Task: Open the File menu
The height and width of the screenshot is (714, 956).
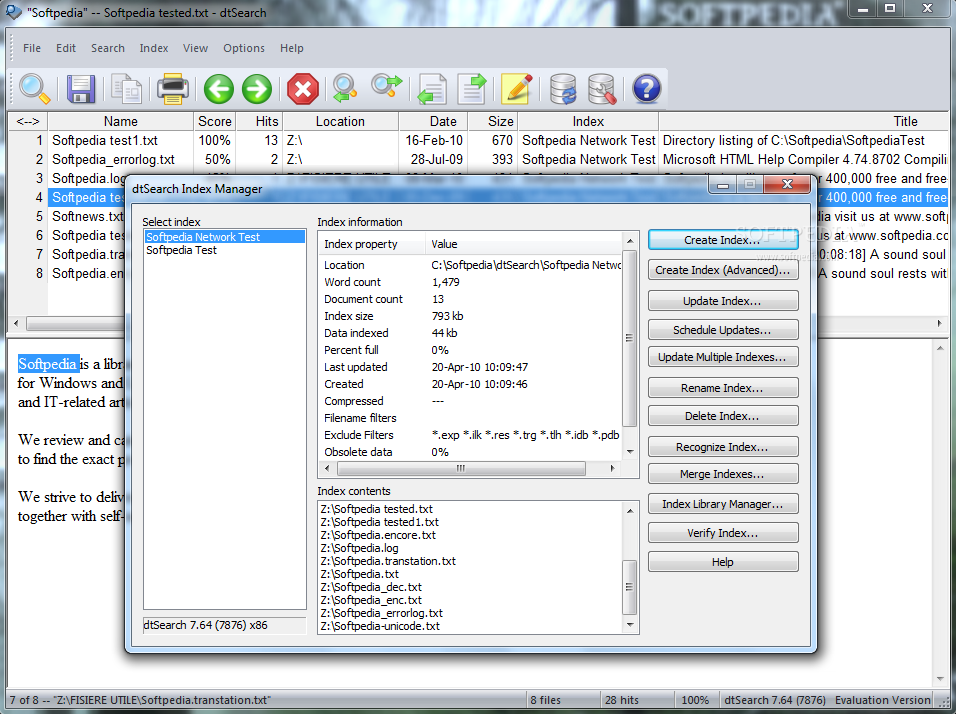Action: [x=32, y=48]
